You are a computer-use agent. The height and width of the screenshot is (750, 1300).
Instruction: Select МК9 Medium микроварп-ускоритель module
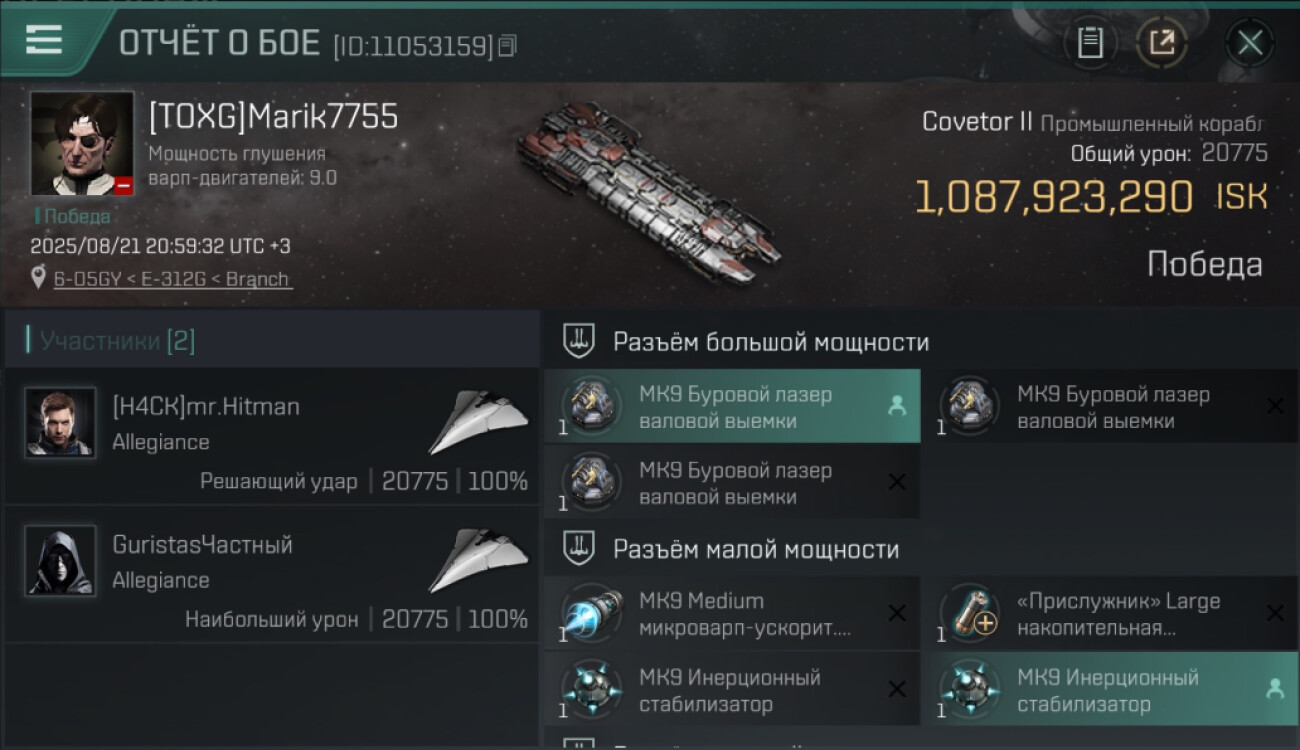732,613
